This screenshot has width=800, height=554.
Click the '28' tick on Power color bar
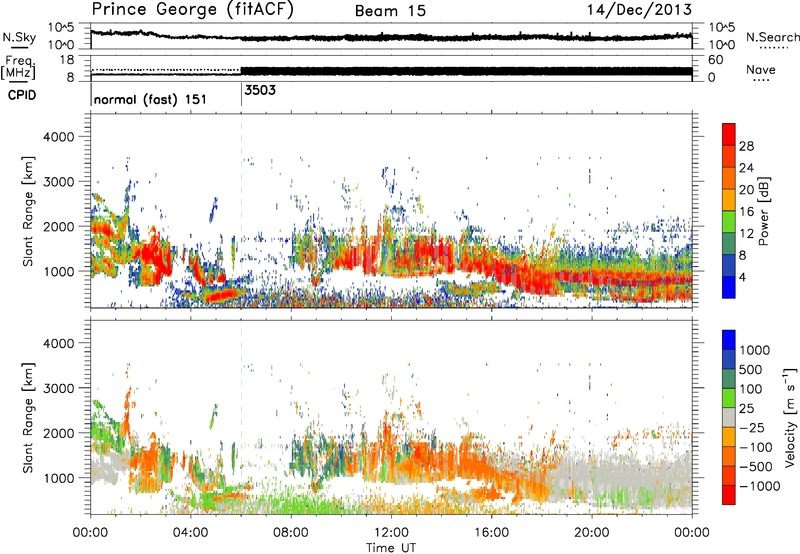(746, 146)
